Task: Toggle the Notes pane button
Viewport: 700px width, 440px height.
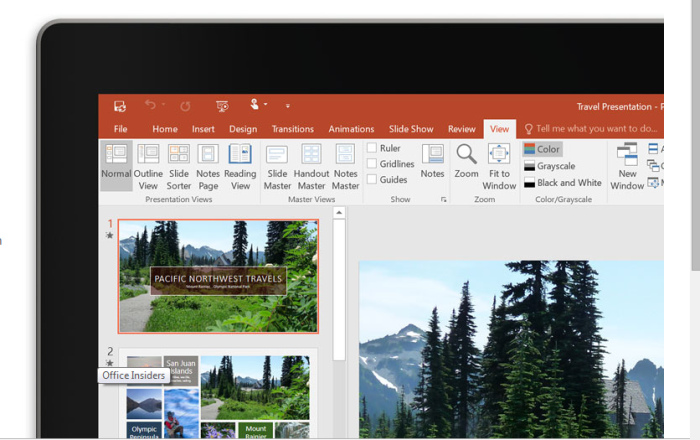Action: tap(433, 161)
